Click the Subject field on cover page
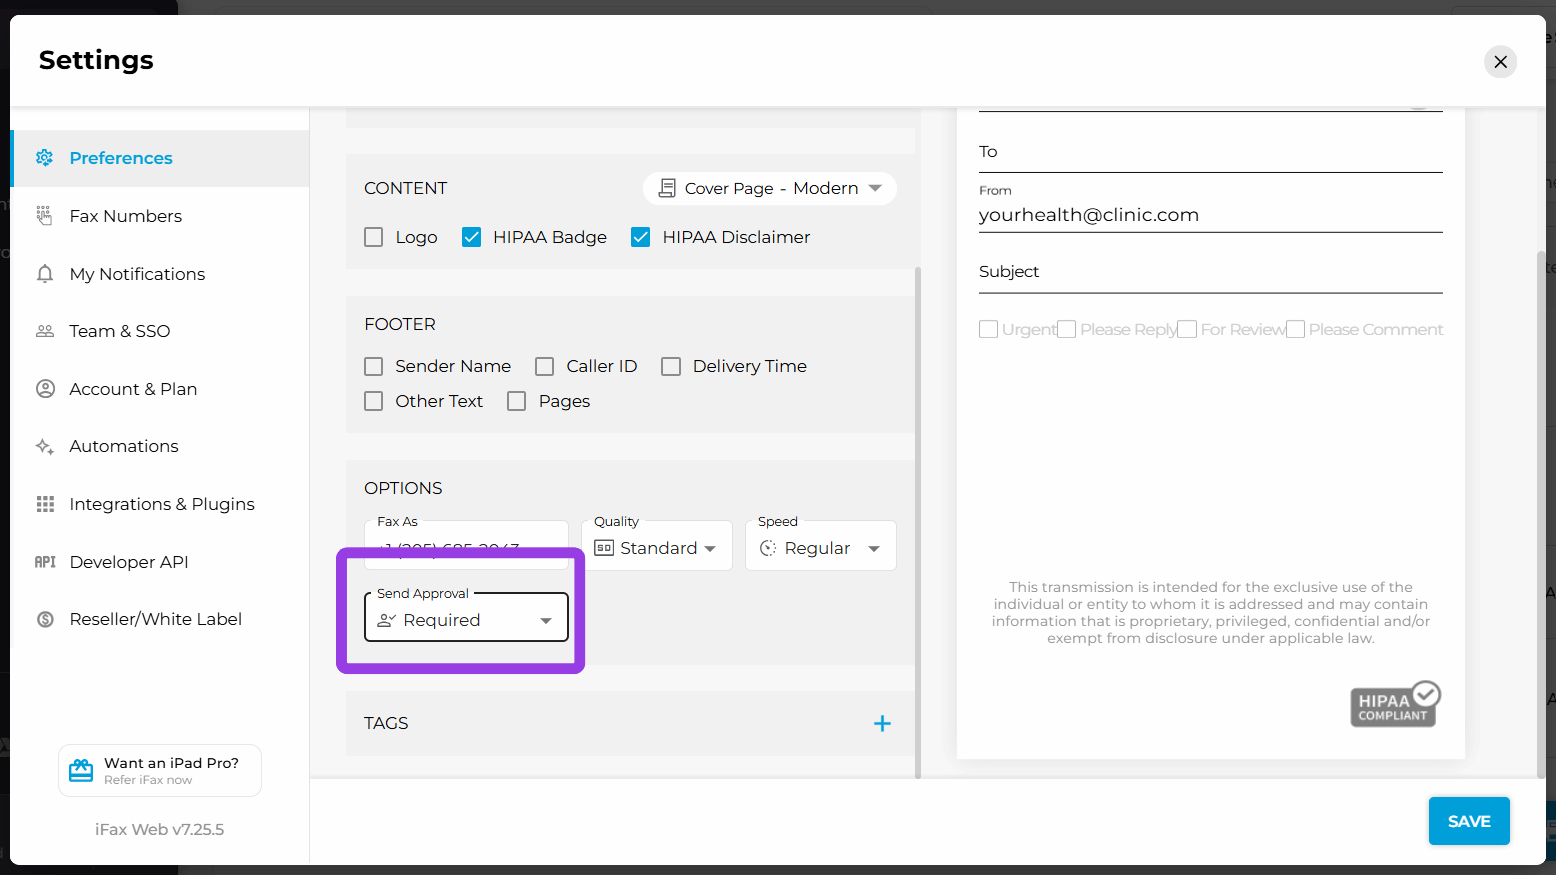Viewport: 1556px width, 875px height. point(1210,273)
